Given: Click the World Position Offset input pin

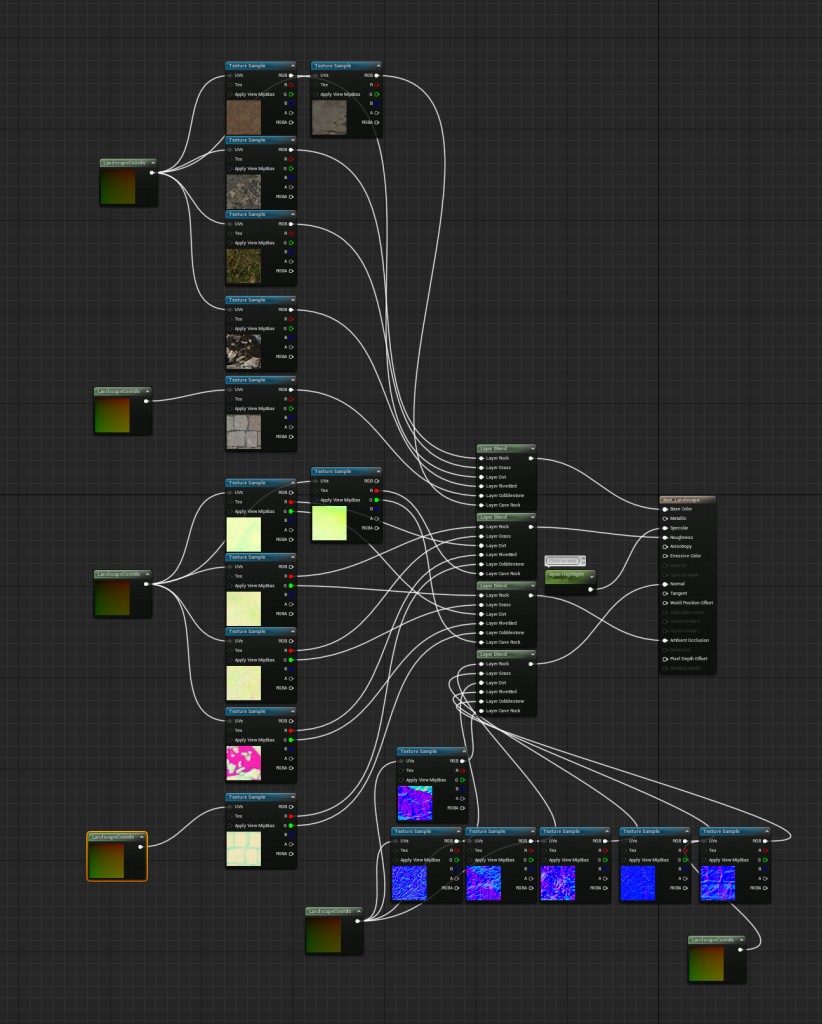Looking at the screenshot, I should pos(666,603).
